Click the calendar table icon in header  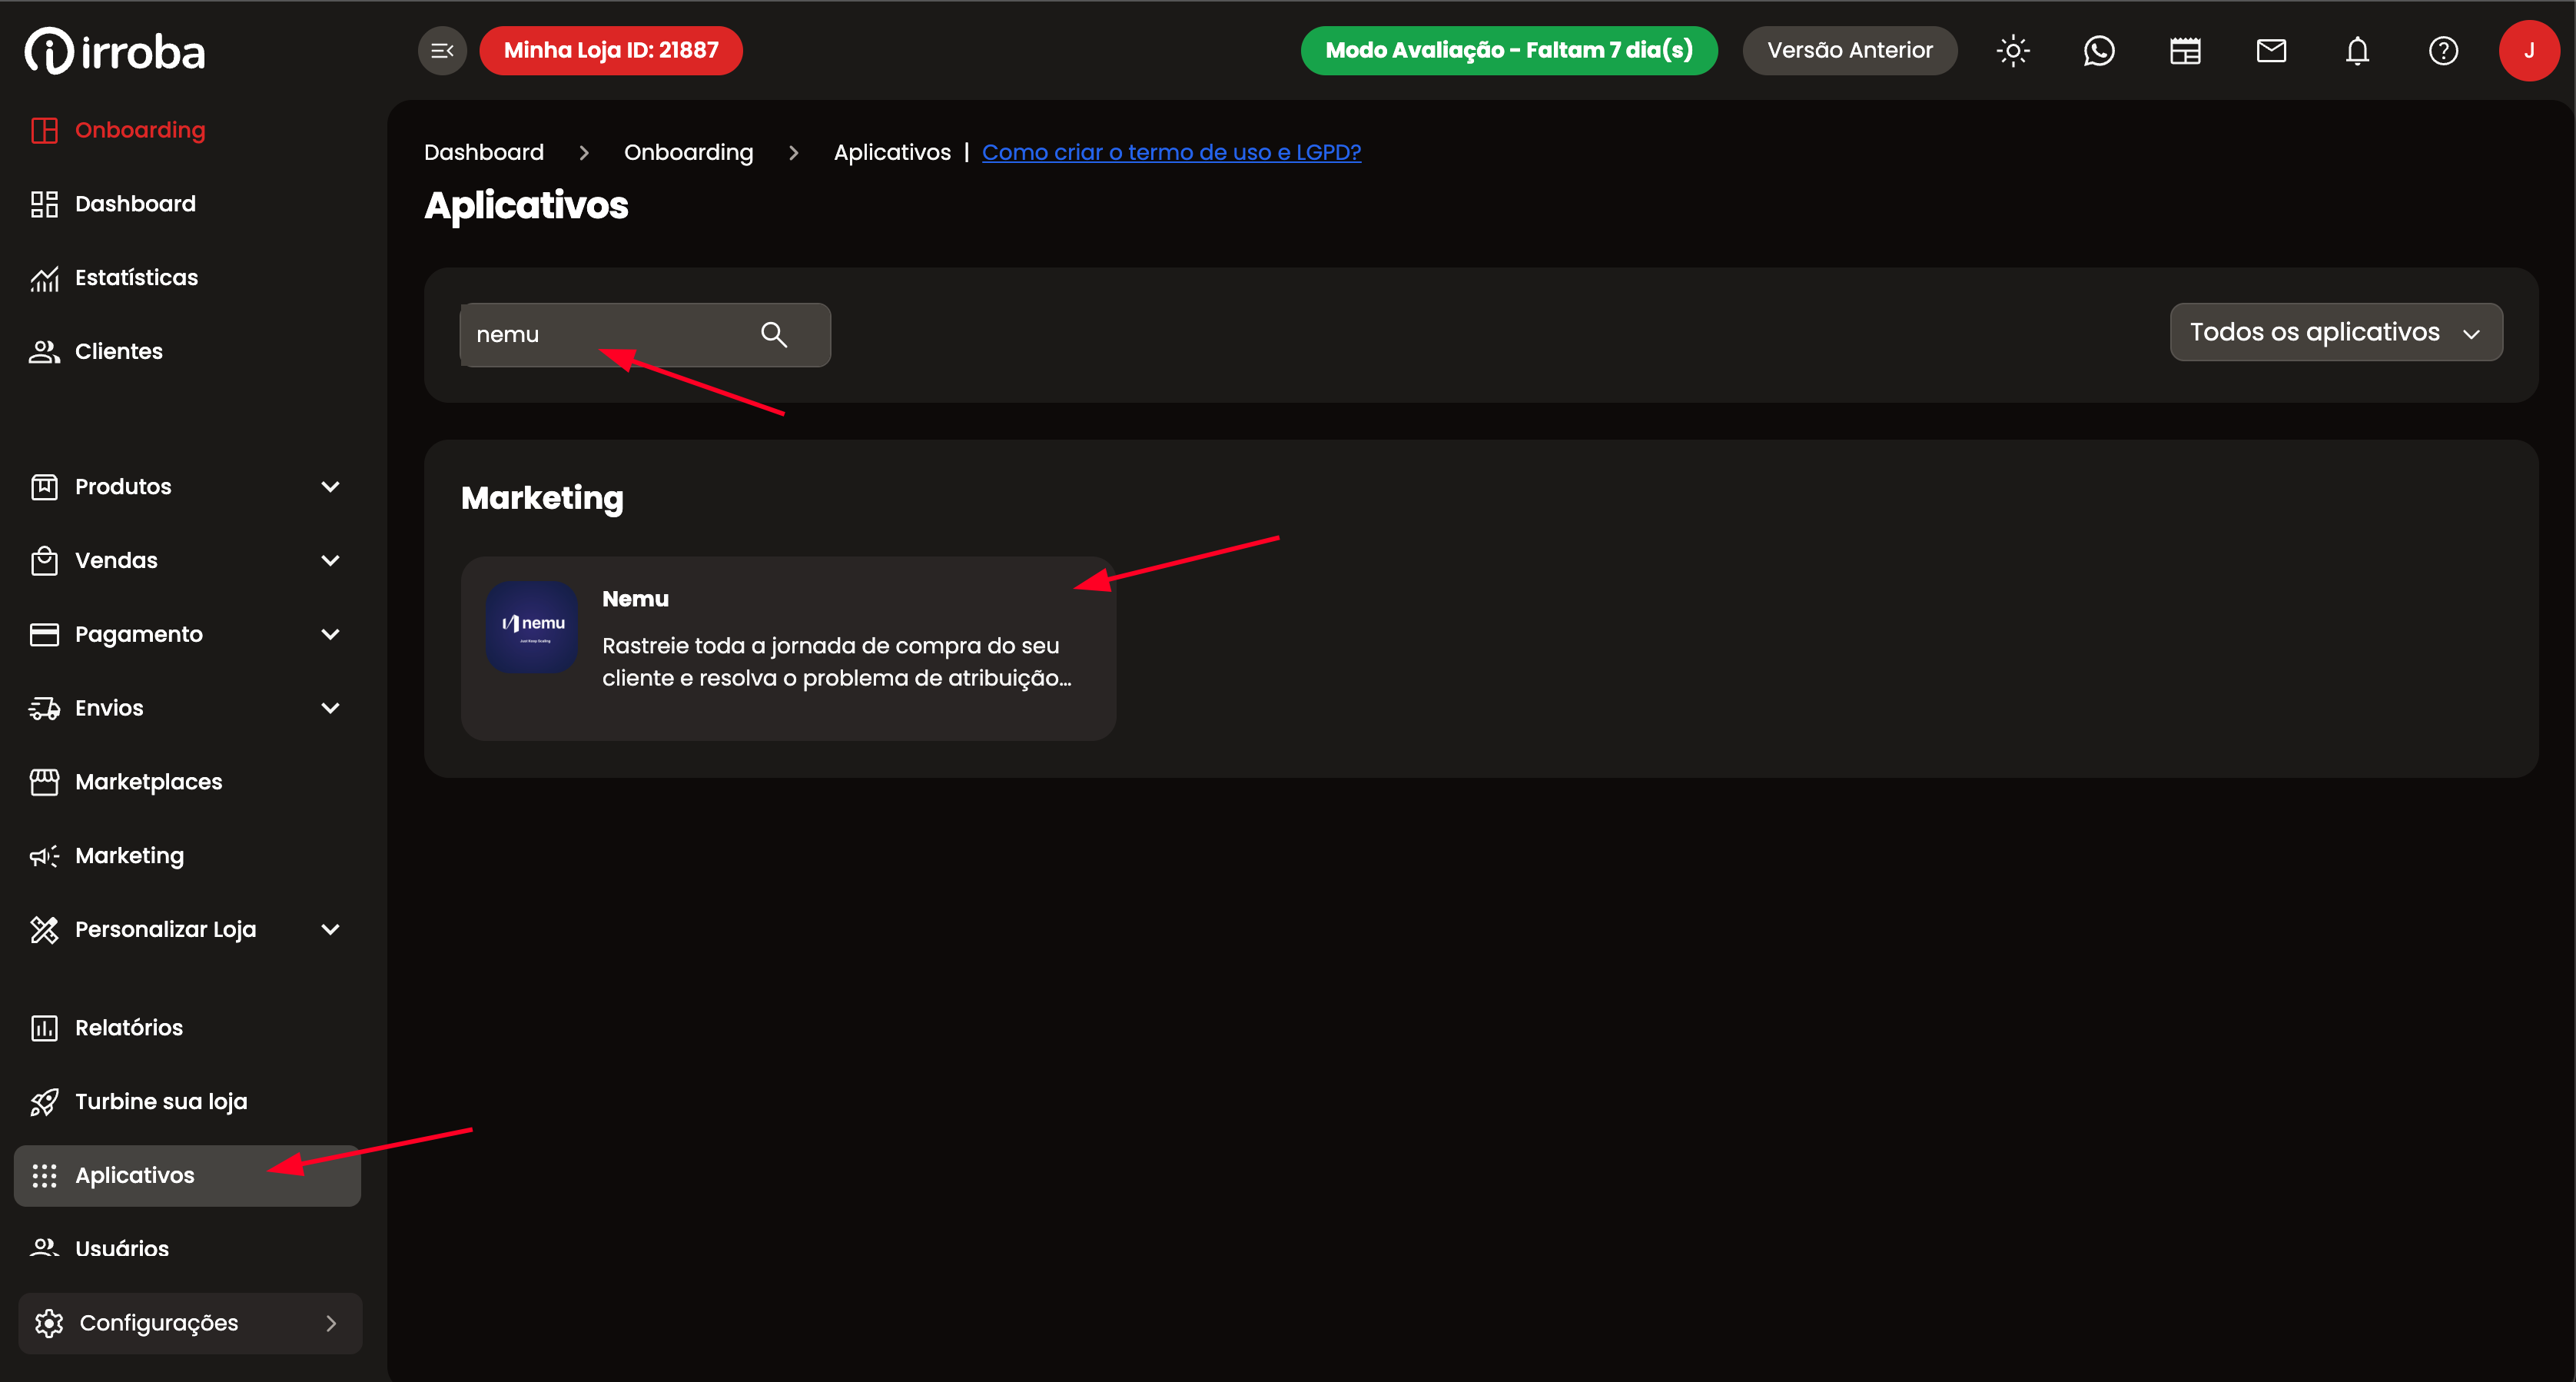point(2185,51)
